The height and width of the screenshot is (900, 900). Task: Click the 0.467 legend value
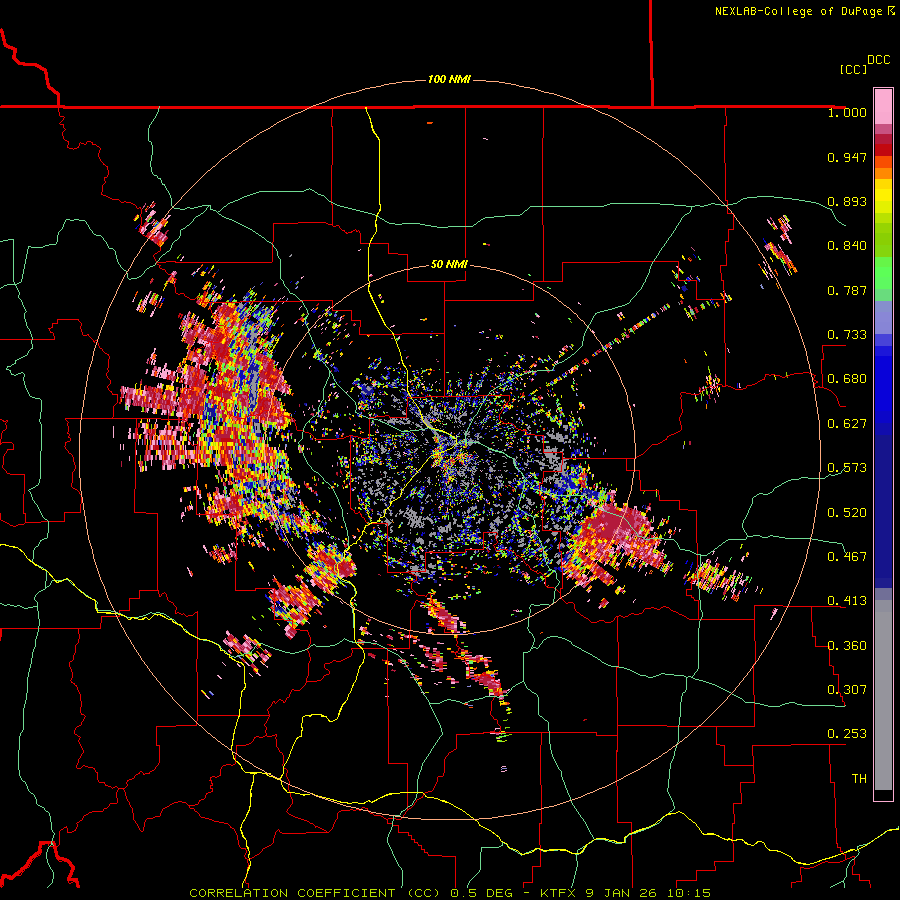pyautogui.click(x=847, y=557)
